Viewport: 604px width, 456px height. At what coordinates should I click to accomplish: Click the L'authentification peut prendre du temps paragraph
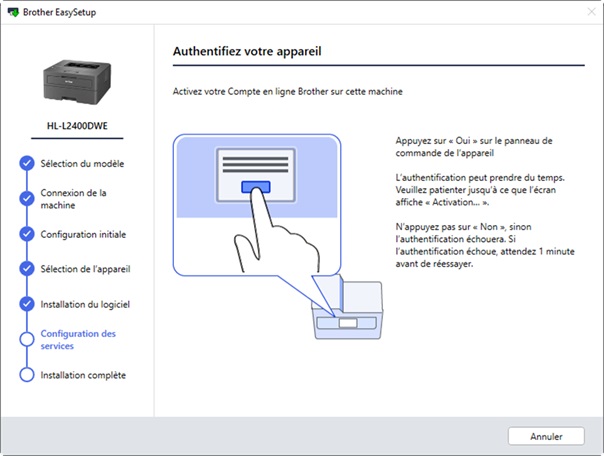click(480, 190)
